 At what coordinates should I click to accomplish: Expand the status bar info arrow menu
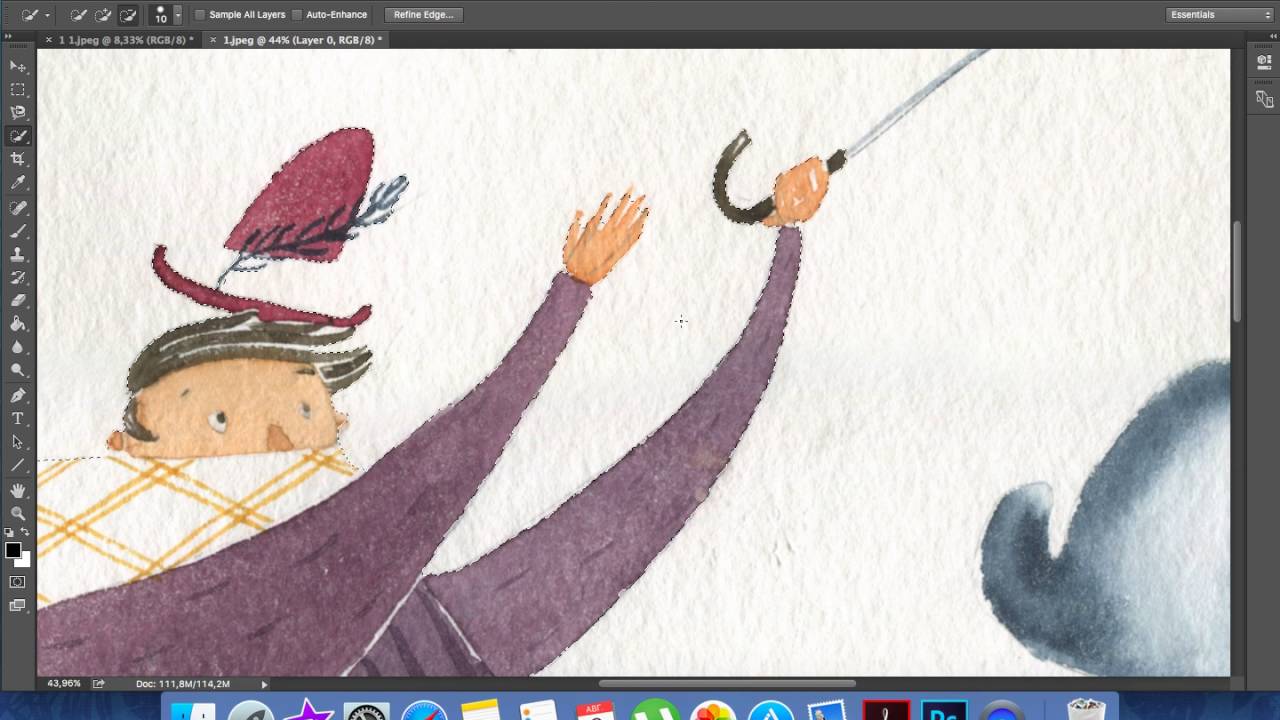coord(264,684)
